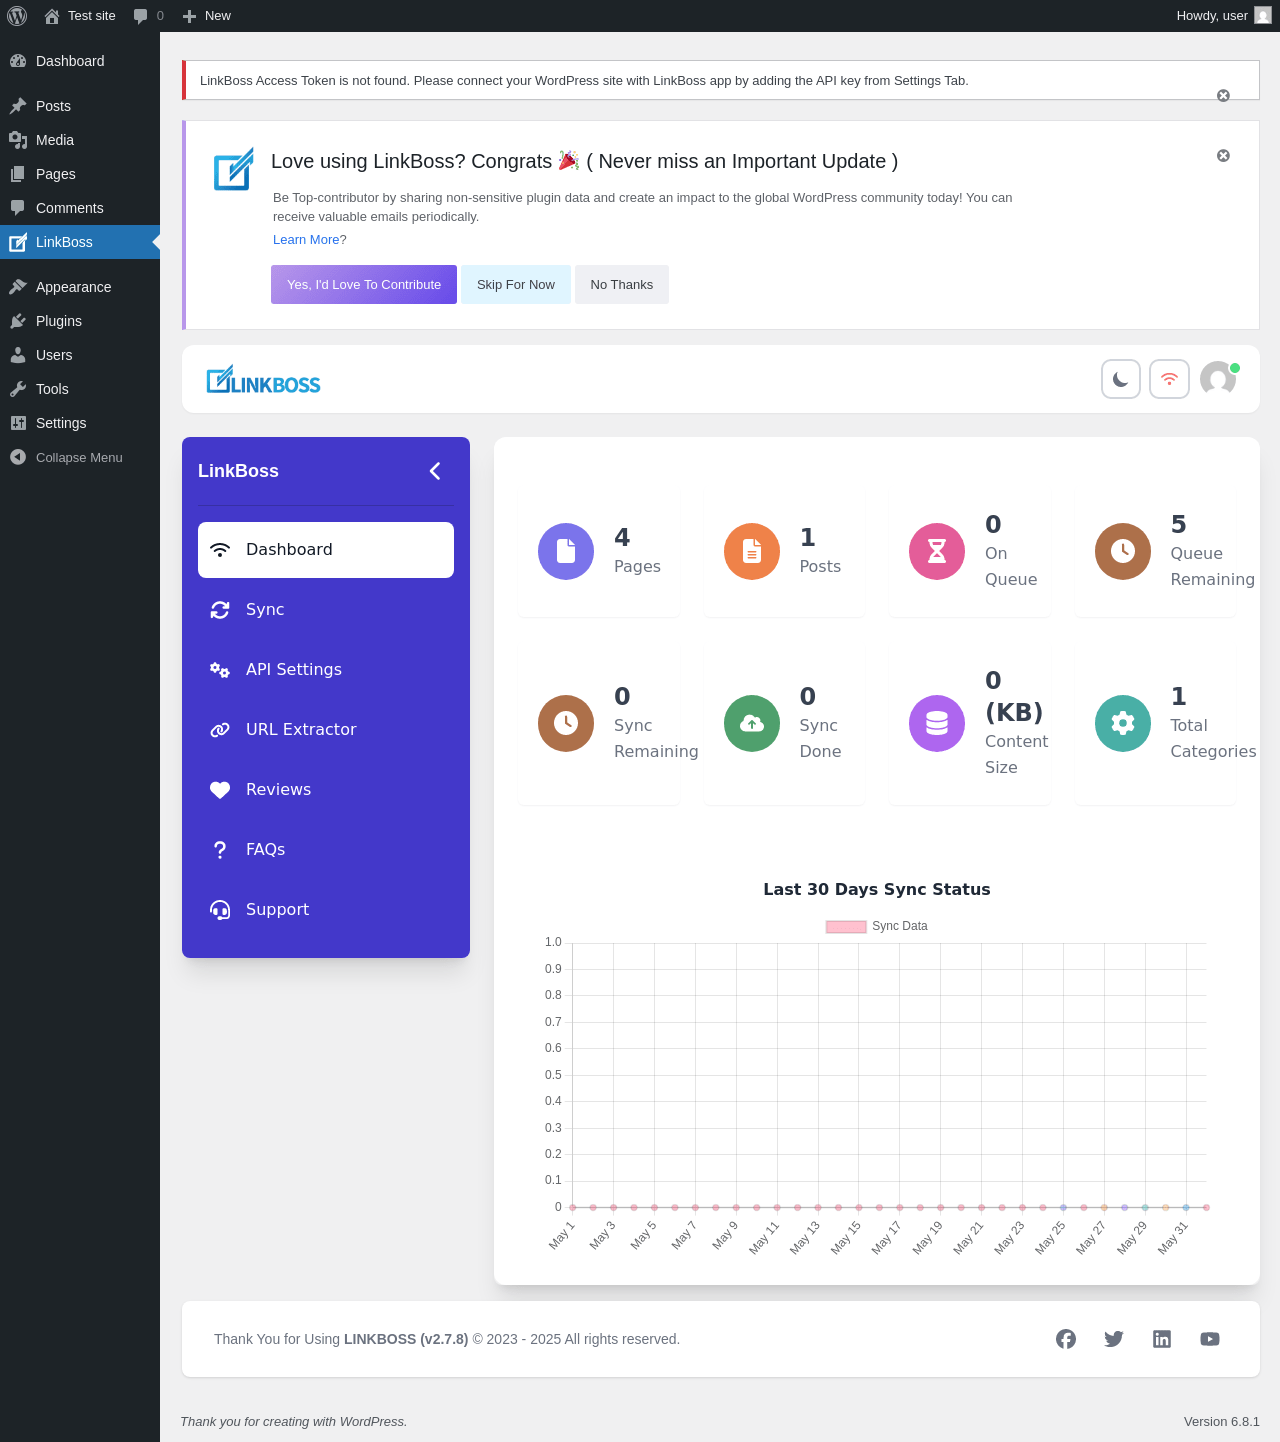Open Tools admin menu

[x=80, y=389]
